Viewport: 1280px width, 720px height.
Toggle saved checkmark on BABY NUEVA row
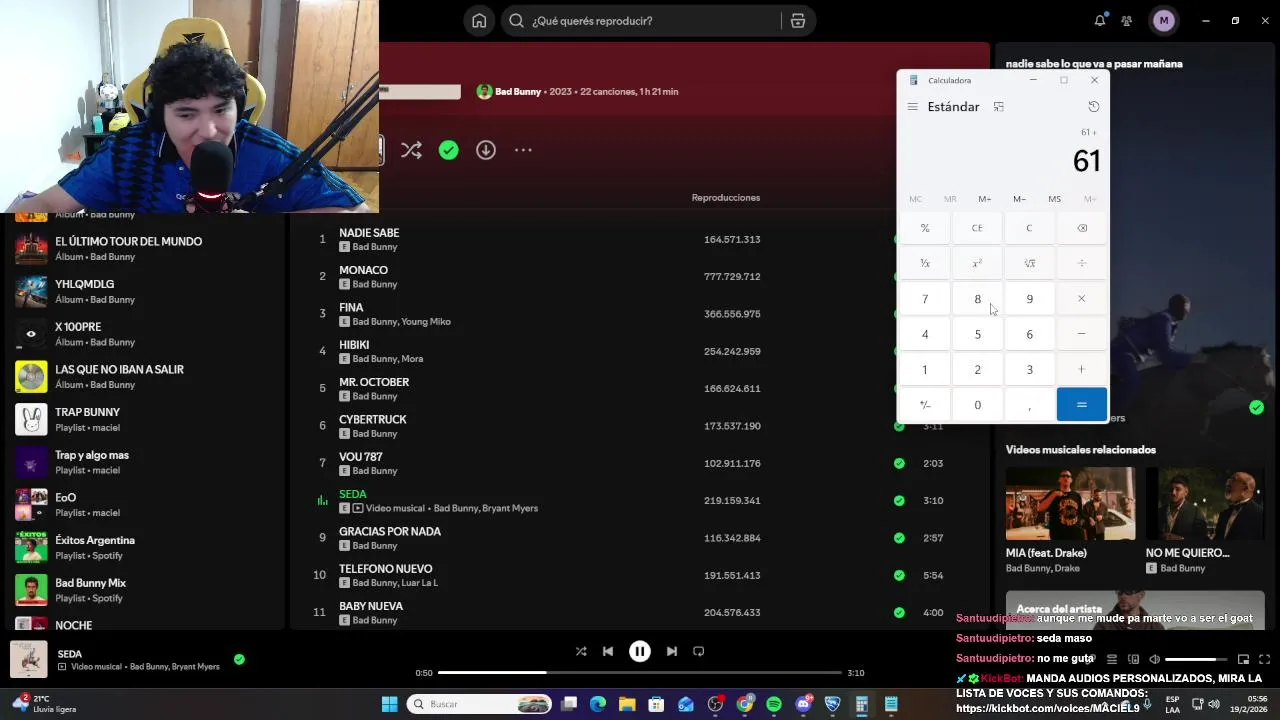[x=899, y=612]
